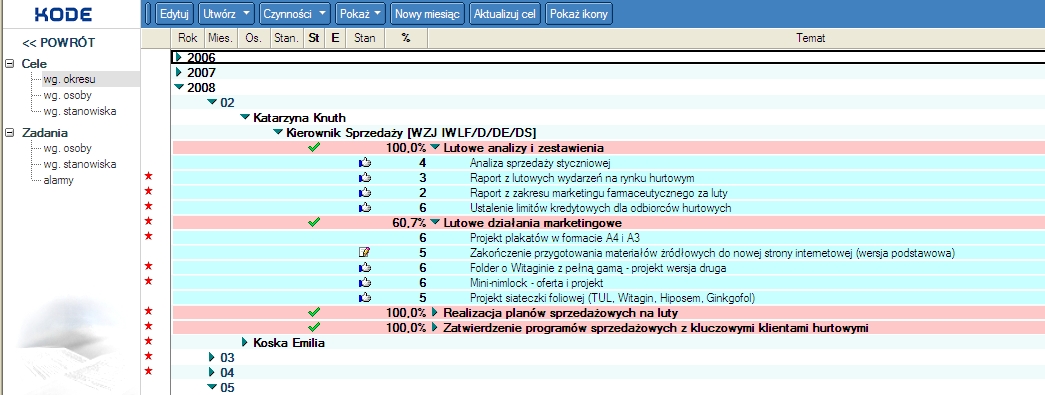The image size is (1045, 395).
Task: Click green checkmark of Lutowe działania marketingowe
Action: pyautogui.click(x=315, y=222)
